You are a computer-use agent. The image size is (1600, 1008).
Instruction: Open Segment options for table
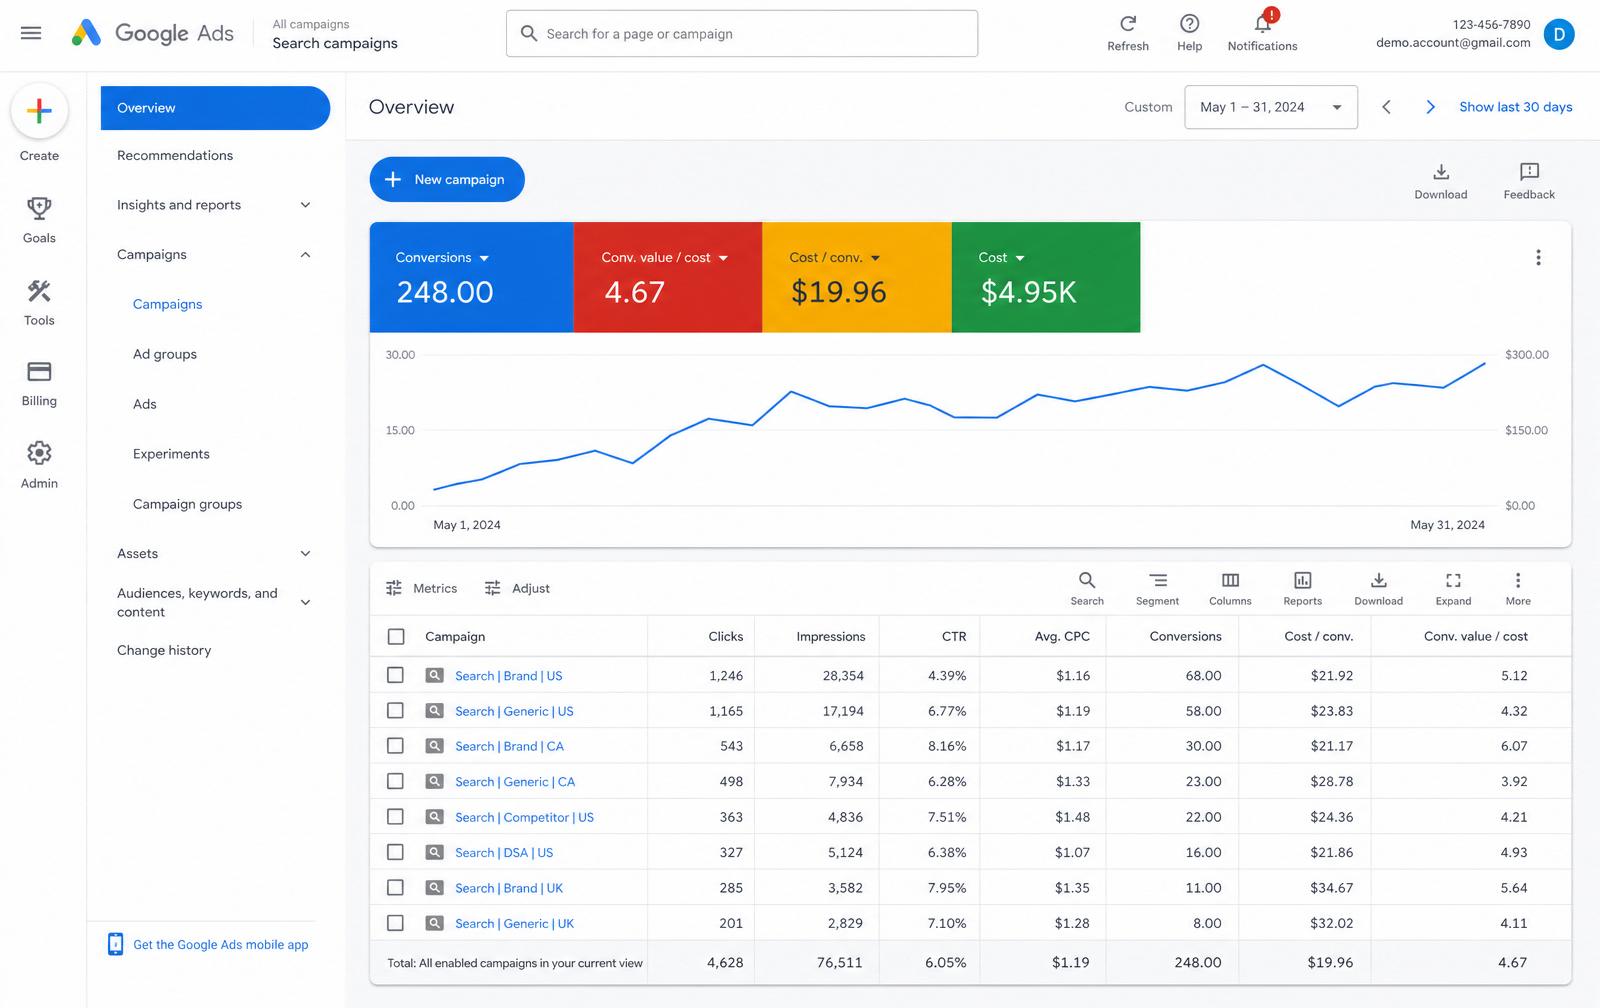[1157, 588]
